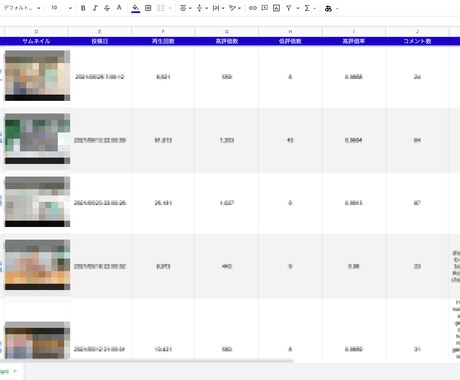Open the cell borders menu

(x=148, y=8)
